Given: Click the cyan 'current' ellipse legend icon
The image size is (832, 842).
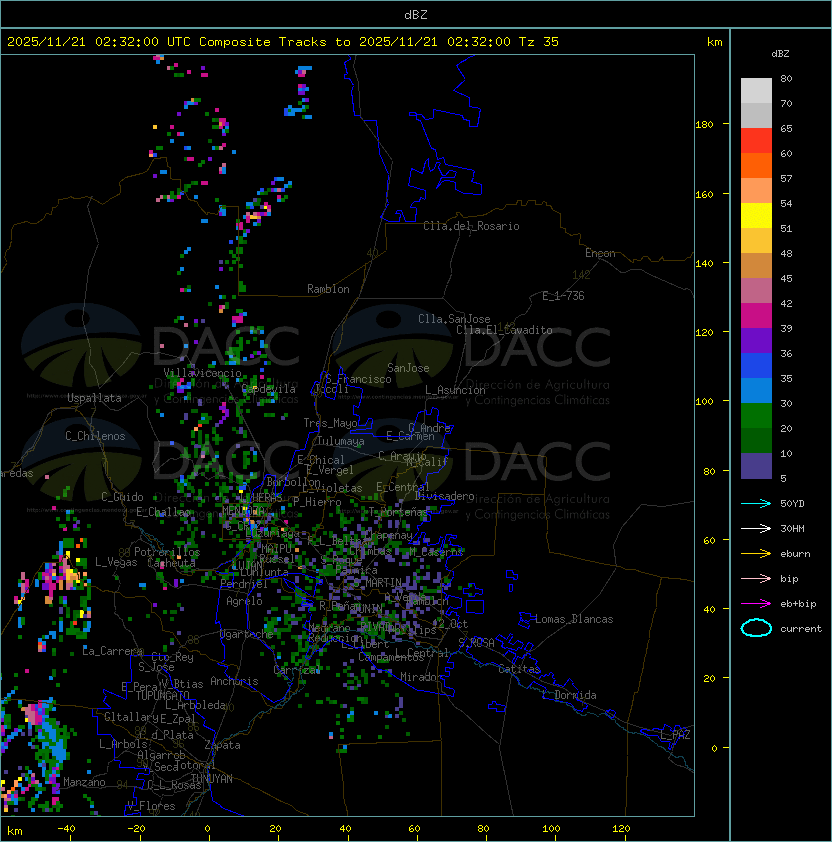Looking at the screenshot, I should (756, 628).
